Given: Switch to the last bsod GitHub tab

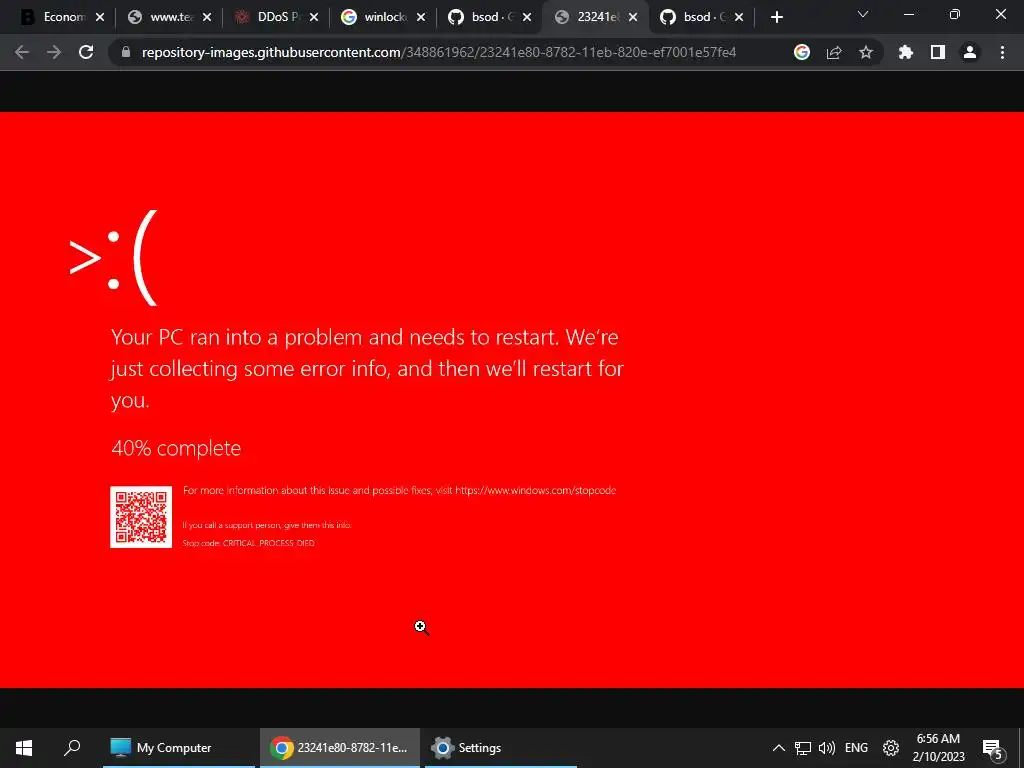Looking at the screenshot, I should [702, 17].
